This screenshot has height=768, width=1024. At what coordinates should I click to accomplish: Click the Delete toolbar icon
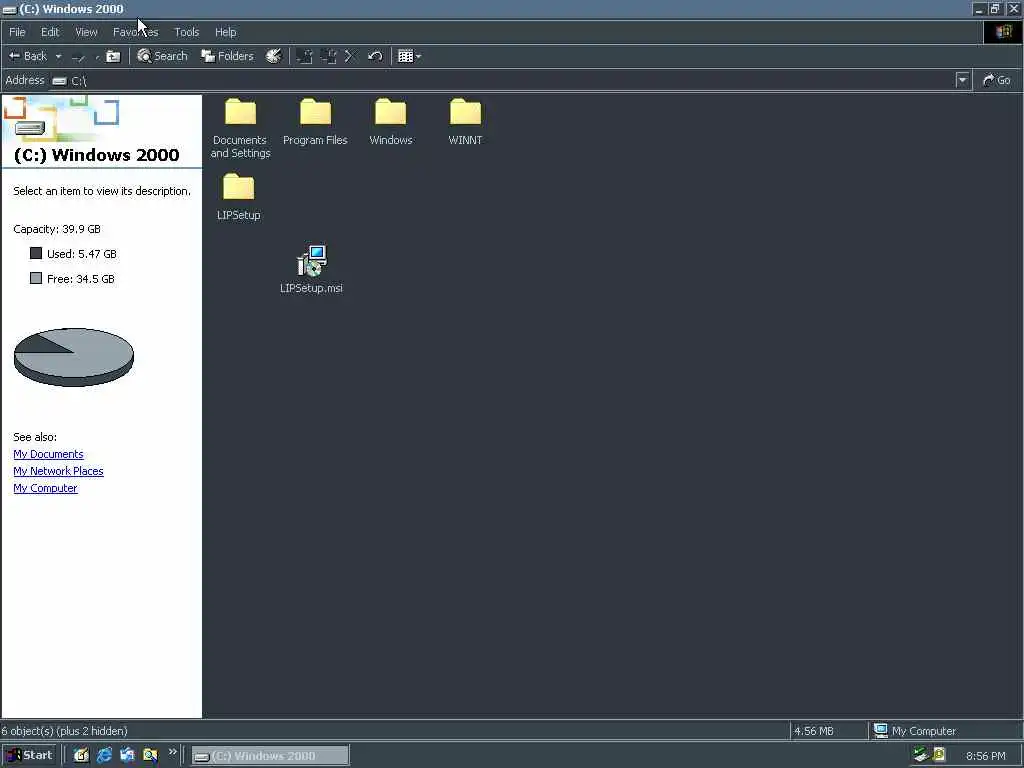tap(350, 56)
